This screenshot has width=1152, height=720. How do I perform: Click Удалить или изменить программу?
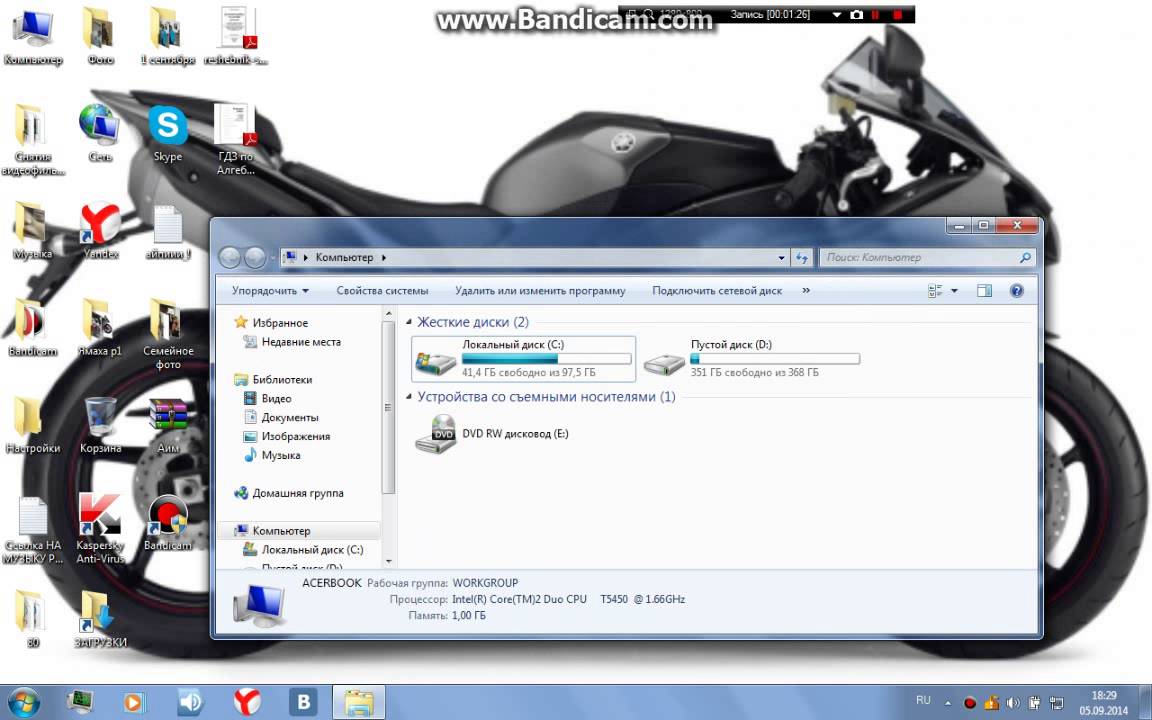pos(540,291)
